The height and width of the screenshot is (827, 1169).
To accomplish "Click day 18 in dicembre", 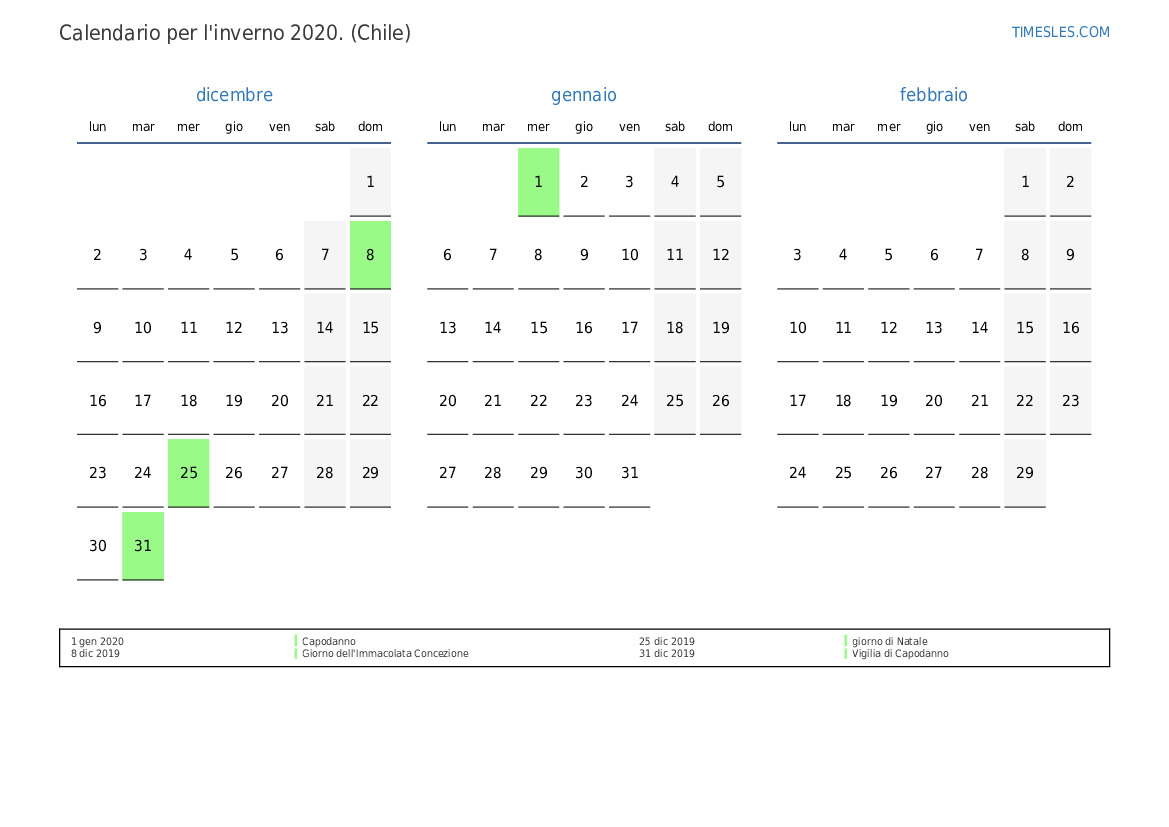I will point(189,400).
